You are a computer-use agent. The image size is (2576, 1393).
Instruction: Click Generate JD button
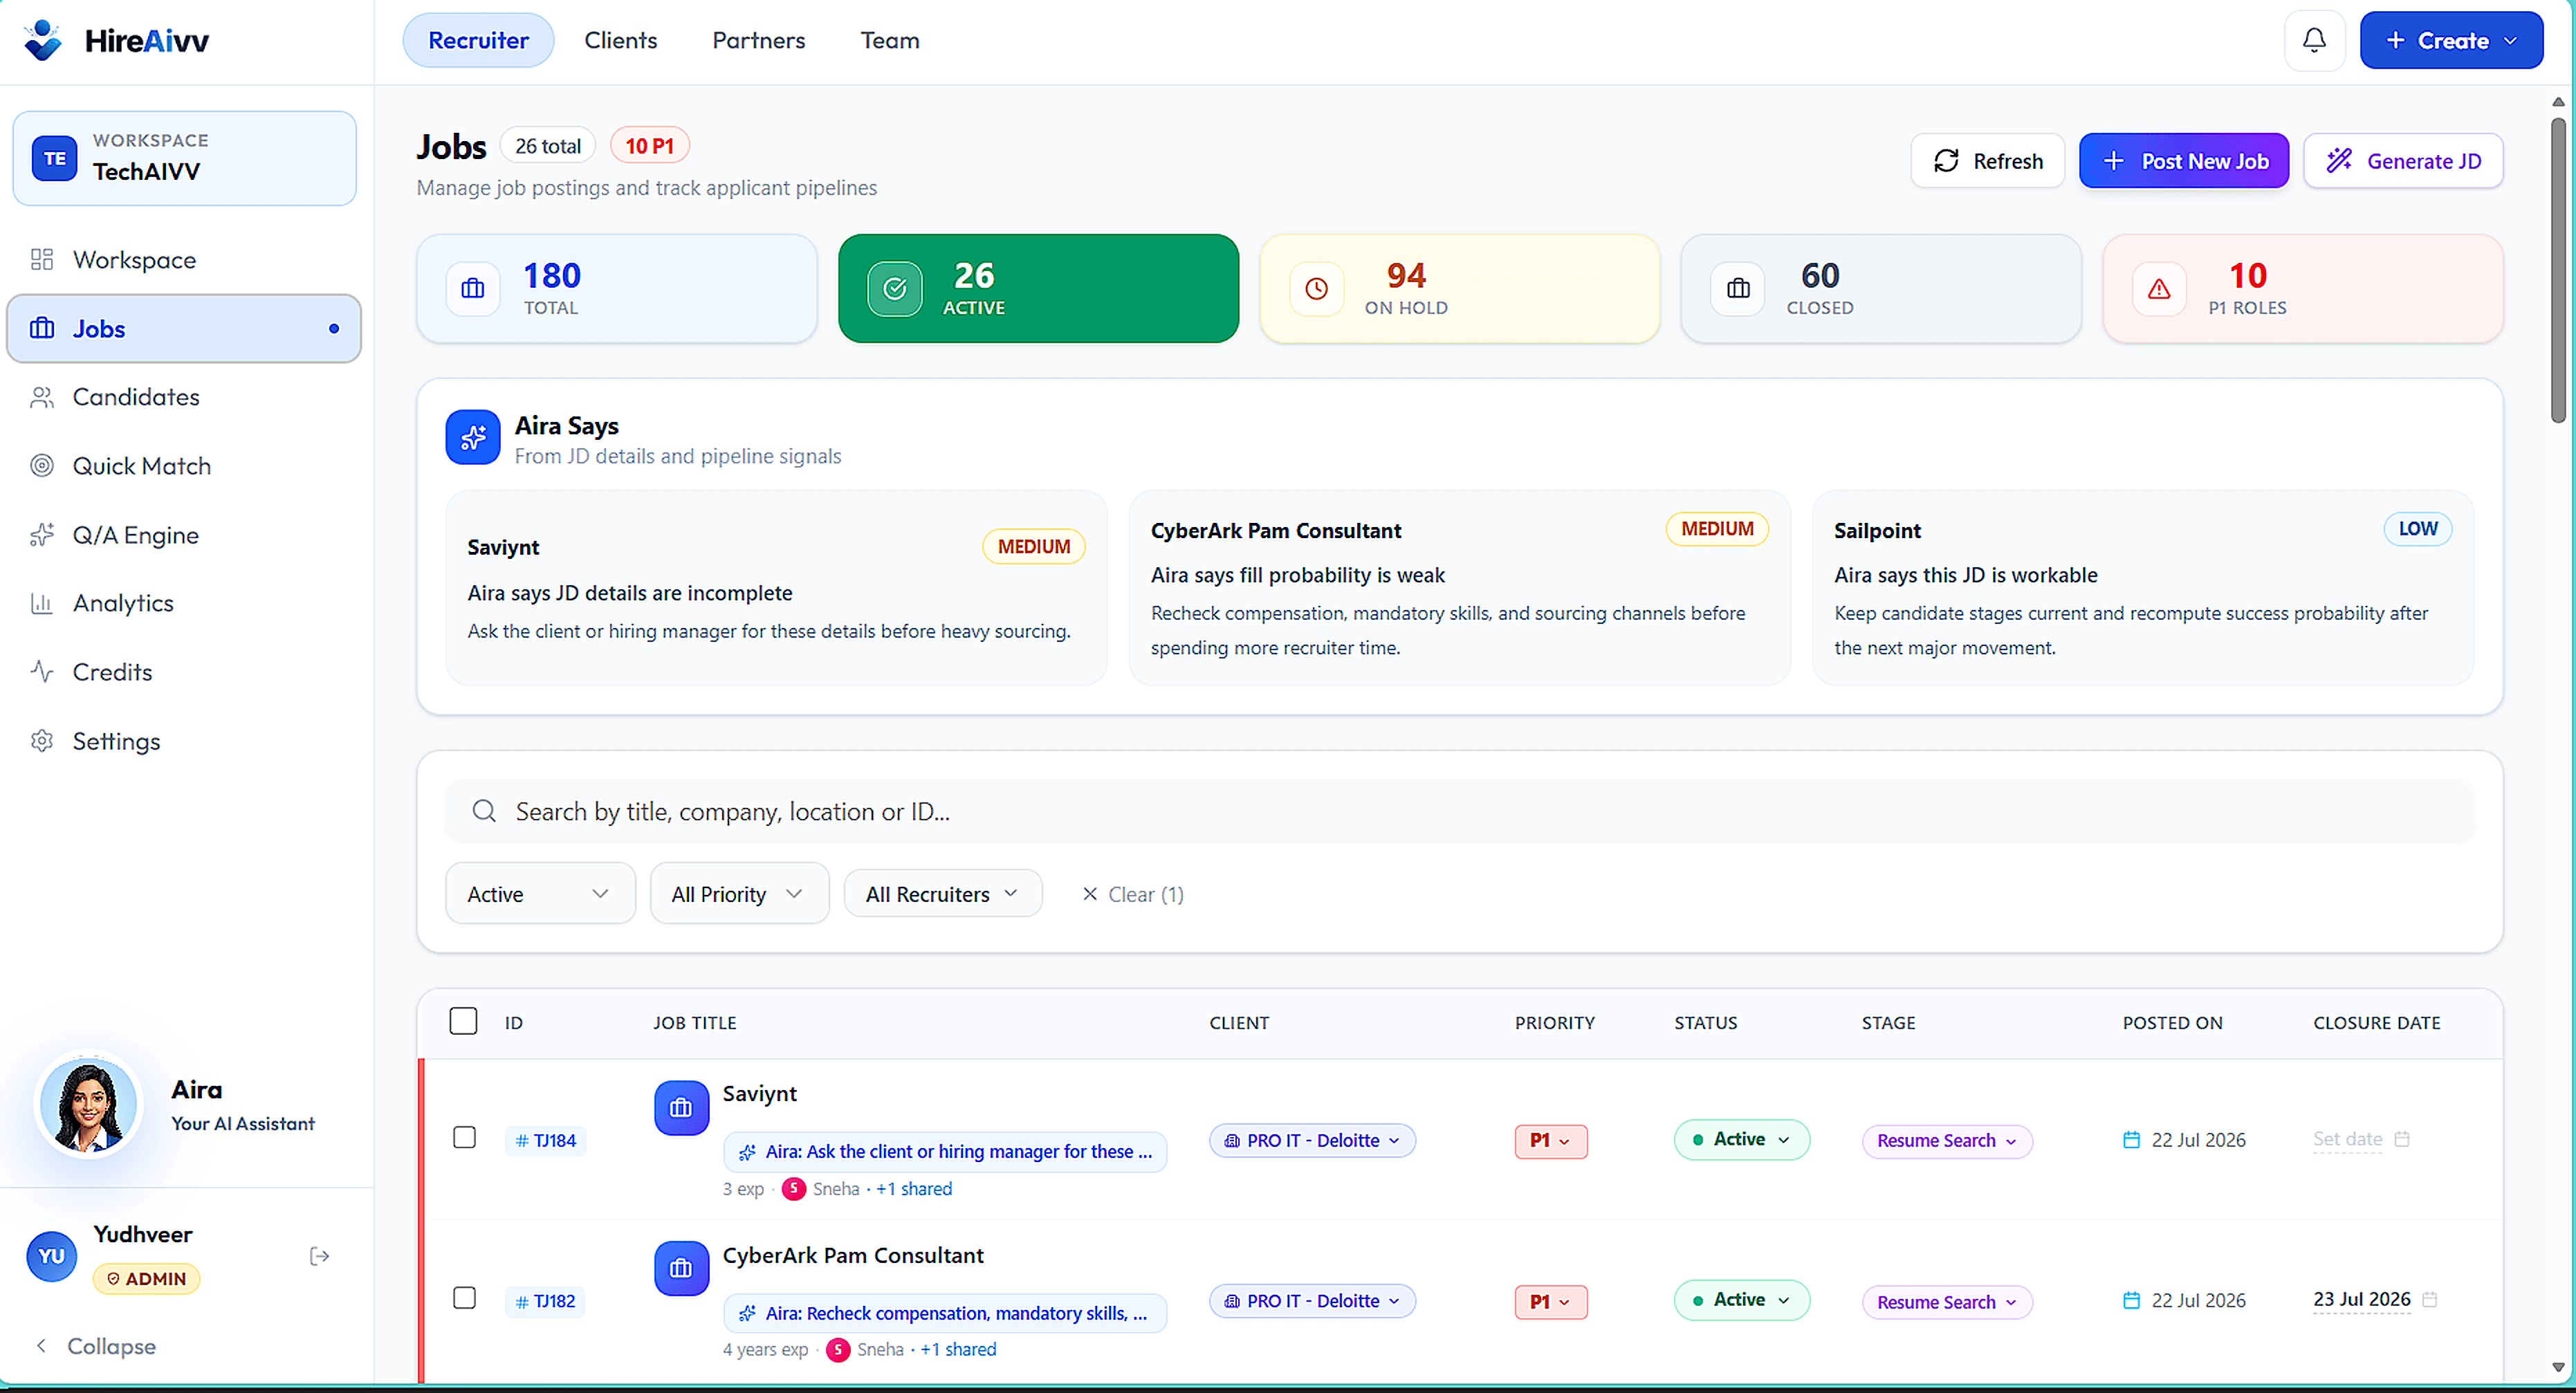(x=2403, y=161)
